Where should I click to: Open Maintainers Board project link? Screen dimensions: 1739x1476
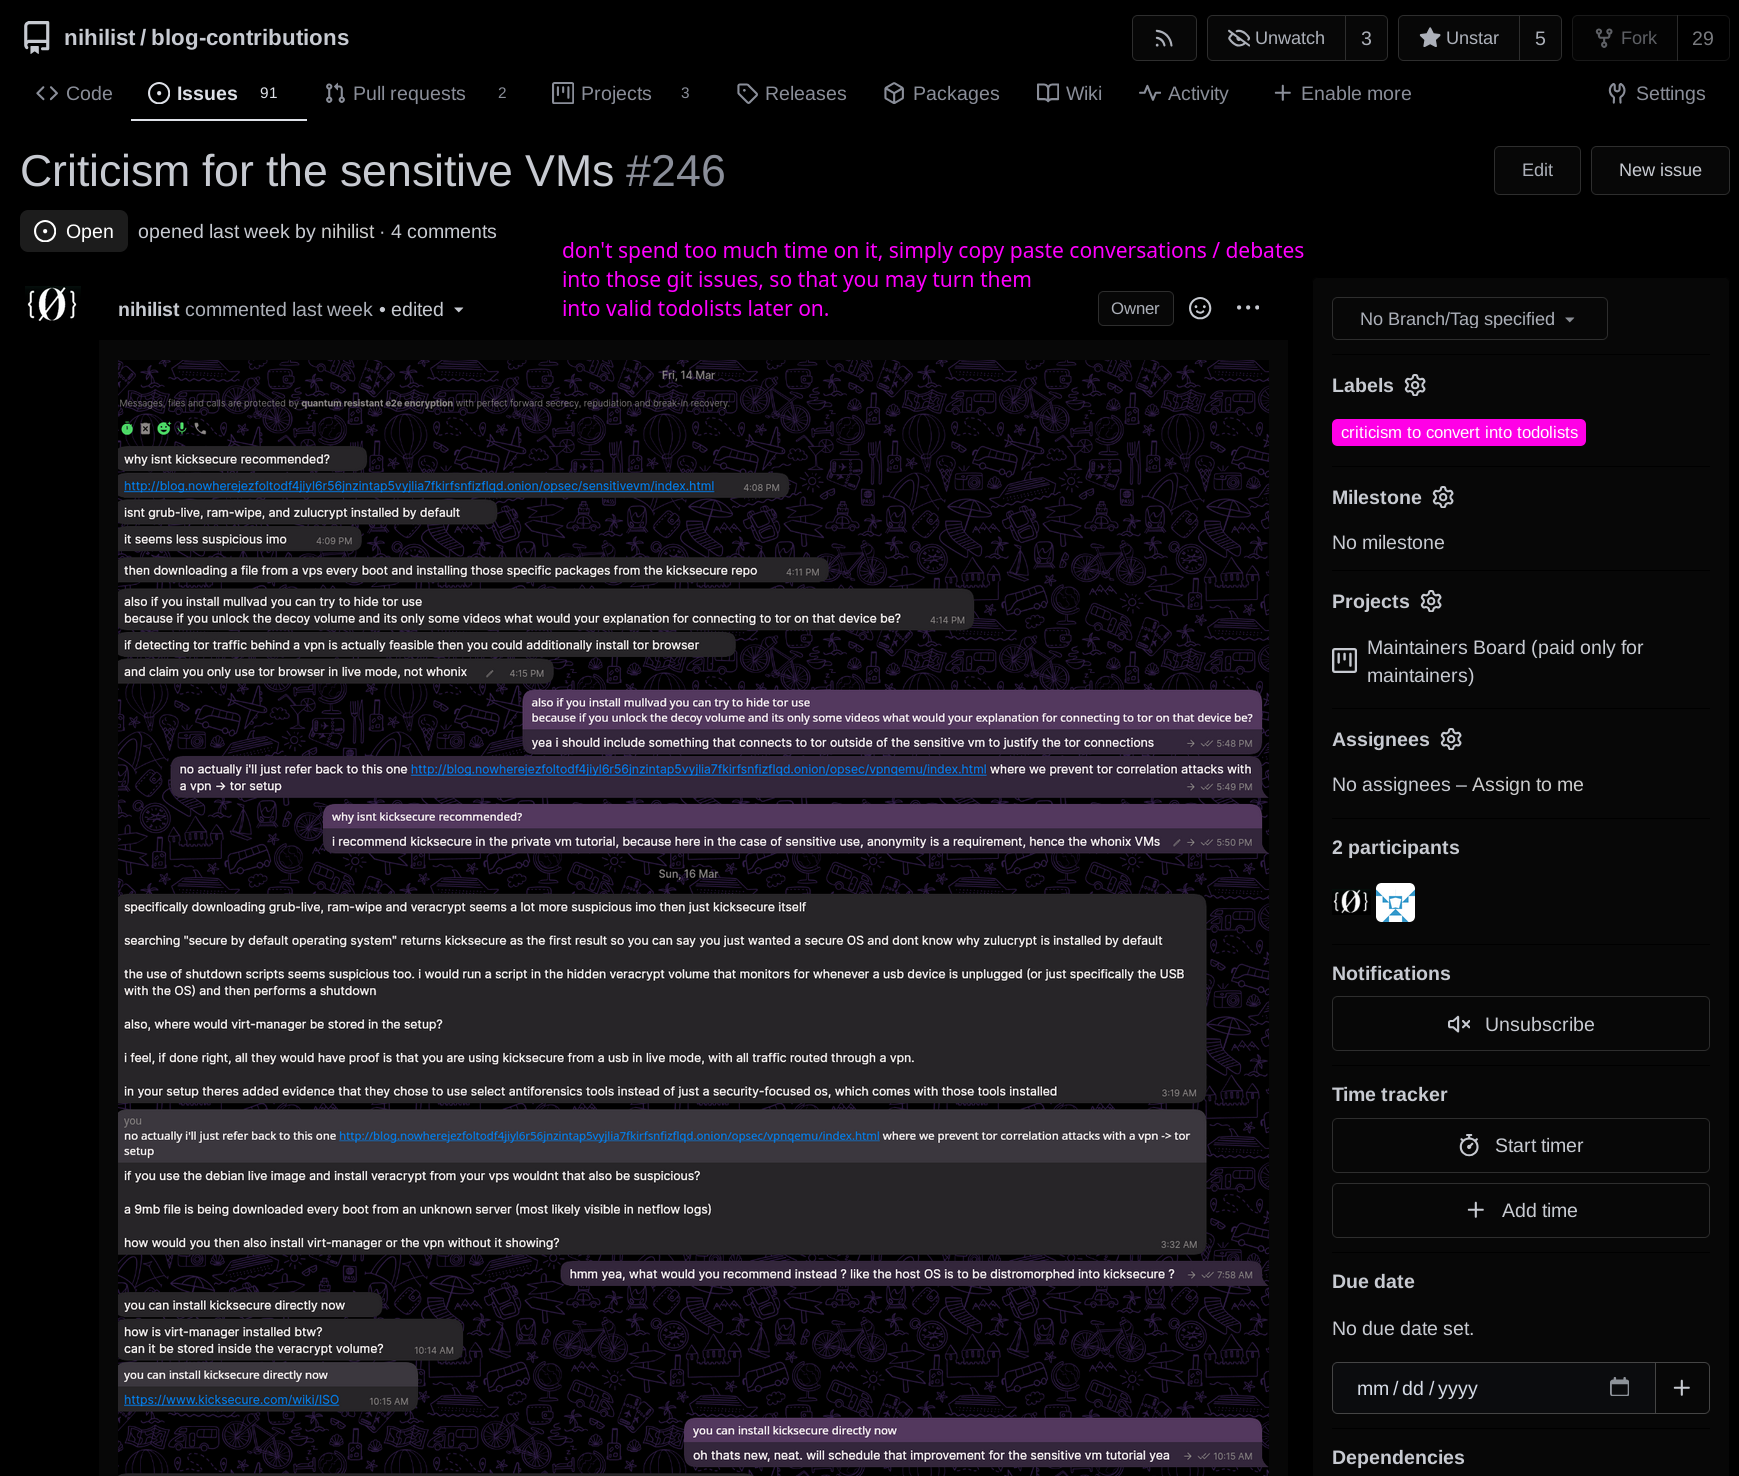pos(1505,661)
